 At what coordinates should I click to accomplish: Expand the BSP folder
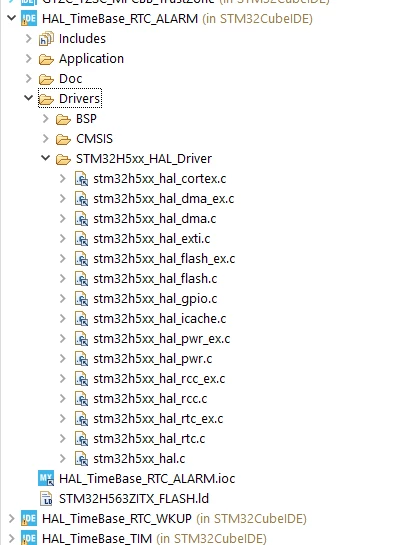[x=46, y=119]
